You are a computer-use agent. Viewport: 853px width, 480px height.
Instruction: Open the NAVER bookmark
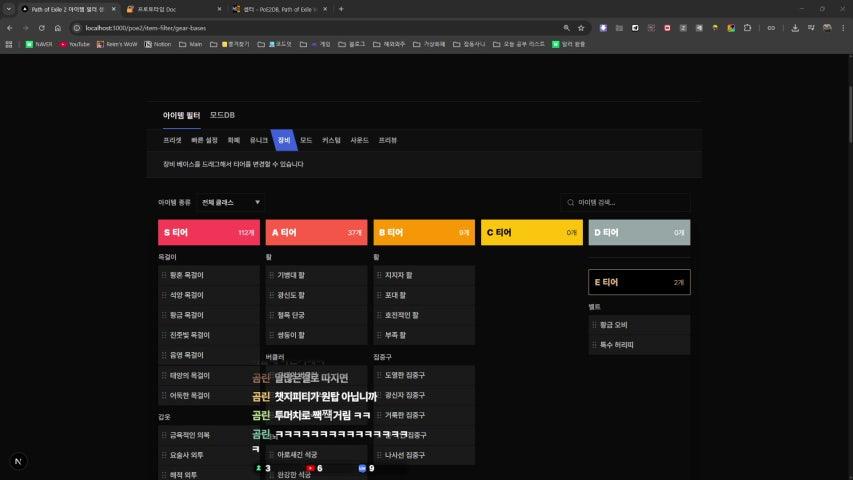(x=39, y=44)
